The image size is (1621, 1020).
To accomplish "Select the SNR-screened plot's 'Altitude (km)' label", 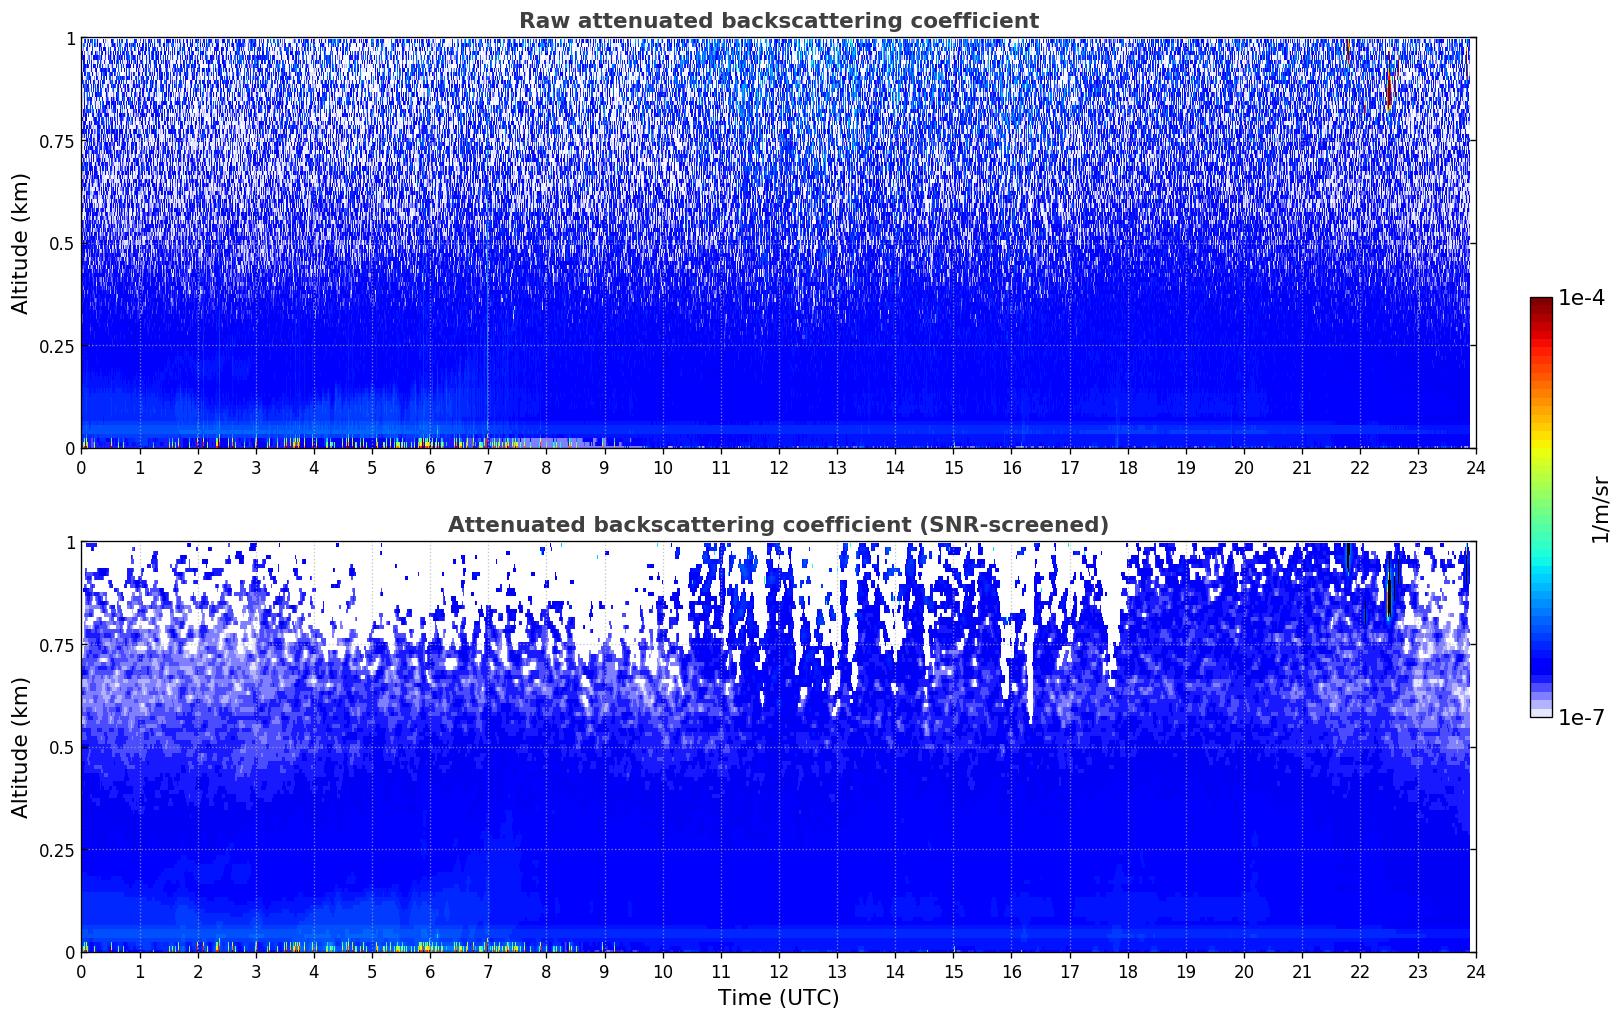I will (x=21, y=747).
